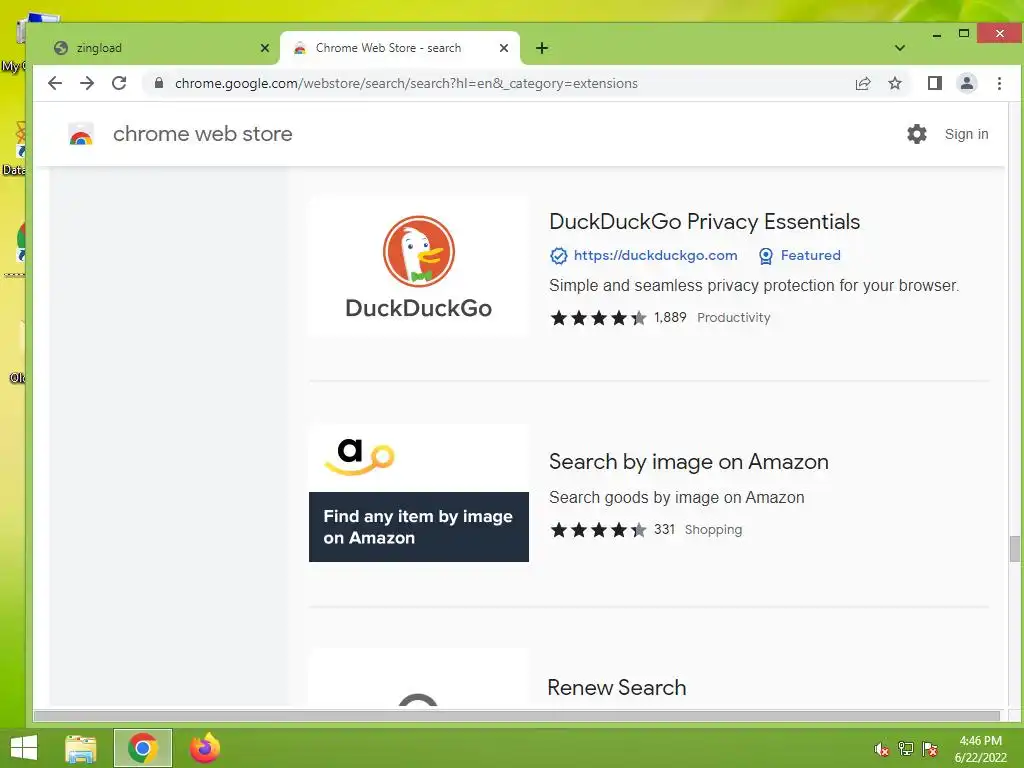Click the Featured badge ribbon icon

(765, 255)
